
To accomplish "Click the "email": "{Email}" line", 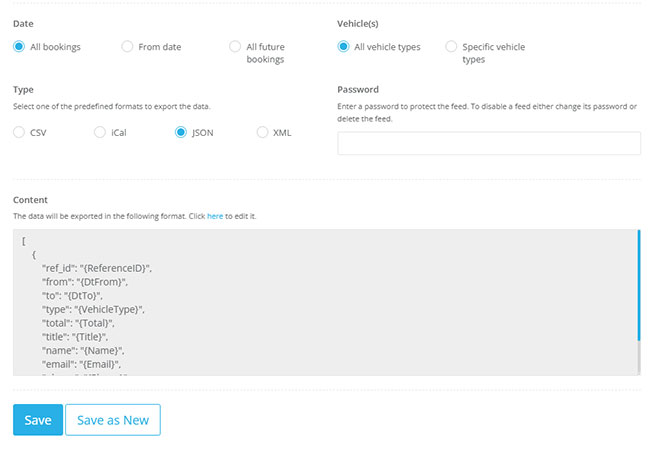I will point(81,364).
